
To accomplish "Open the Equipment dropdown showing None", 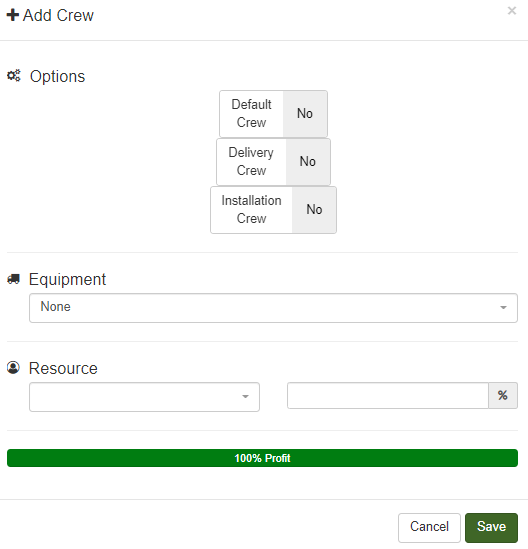I will tap(273, 308).
